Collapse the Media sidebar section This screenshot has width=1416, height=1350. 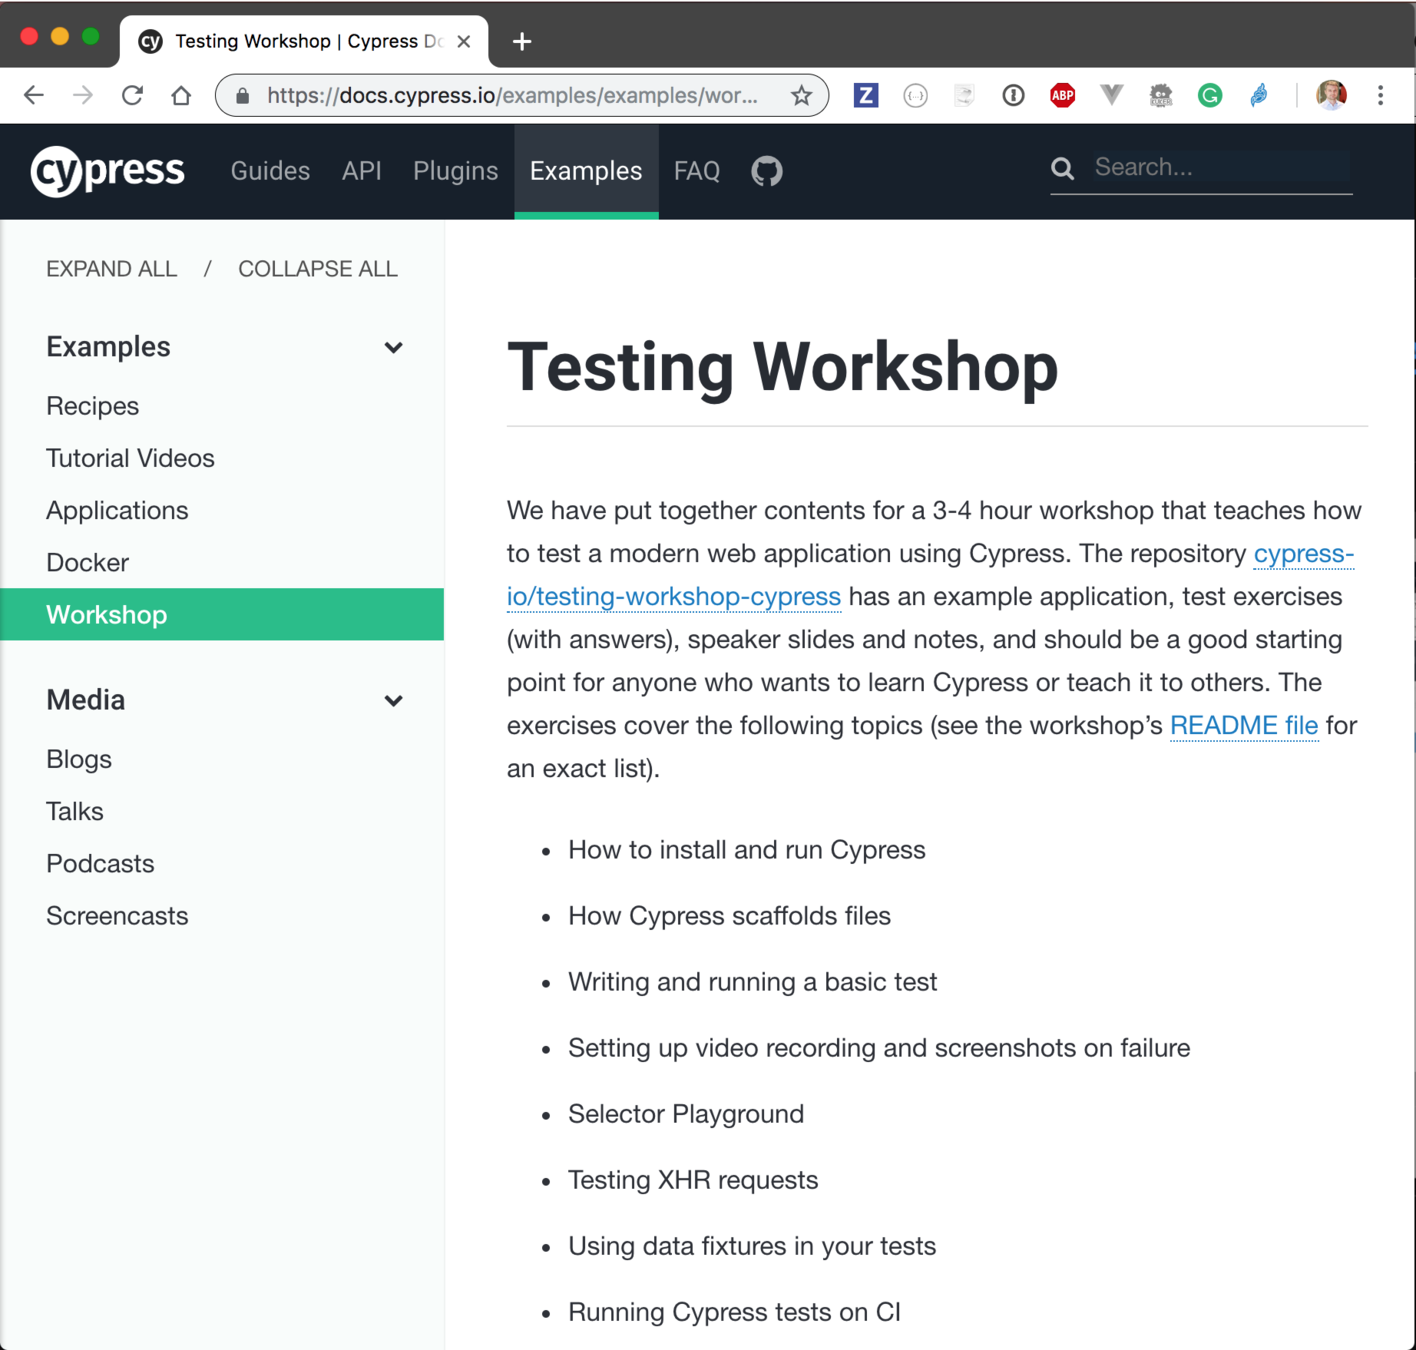tap(393, 700)
